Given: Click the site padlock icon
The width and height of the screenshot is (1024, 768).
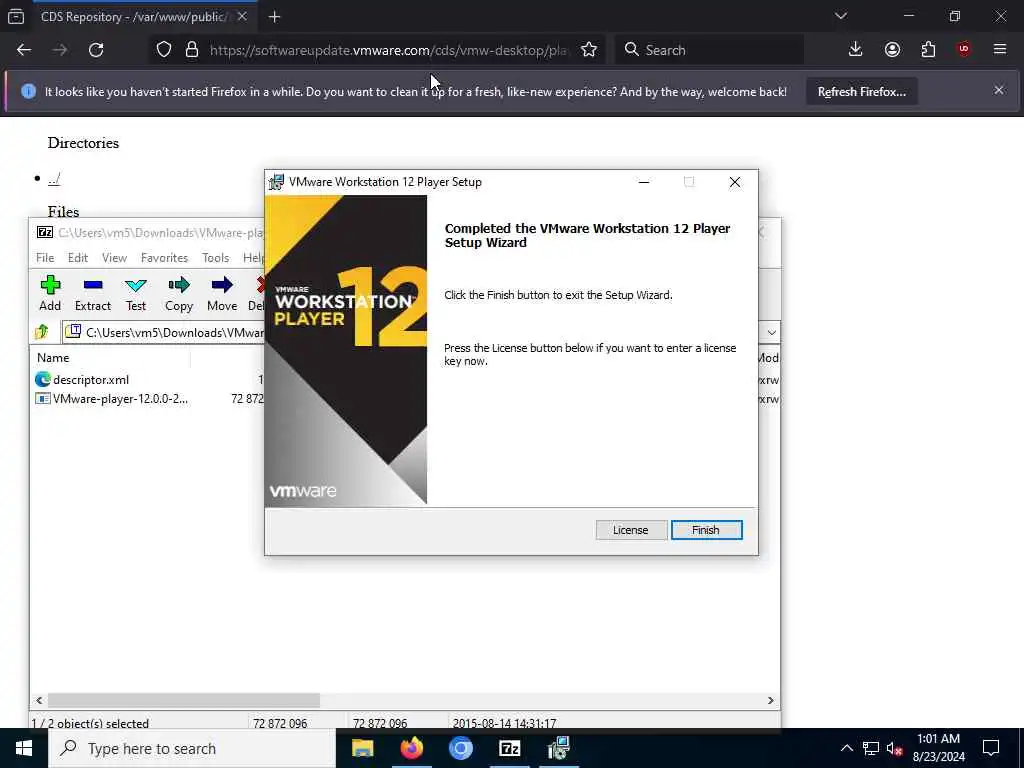Looking at the screenshot, I should coord(192,50).
